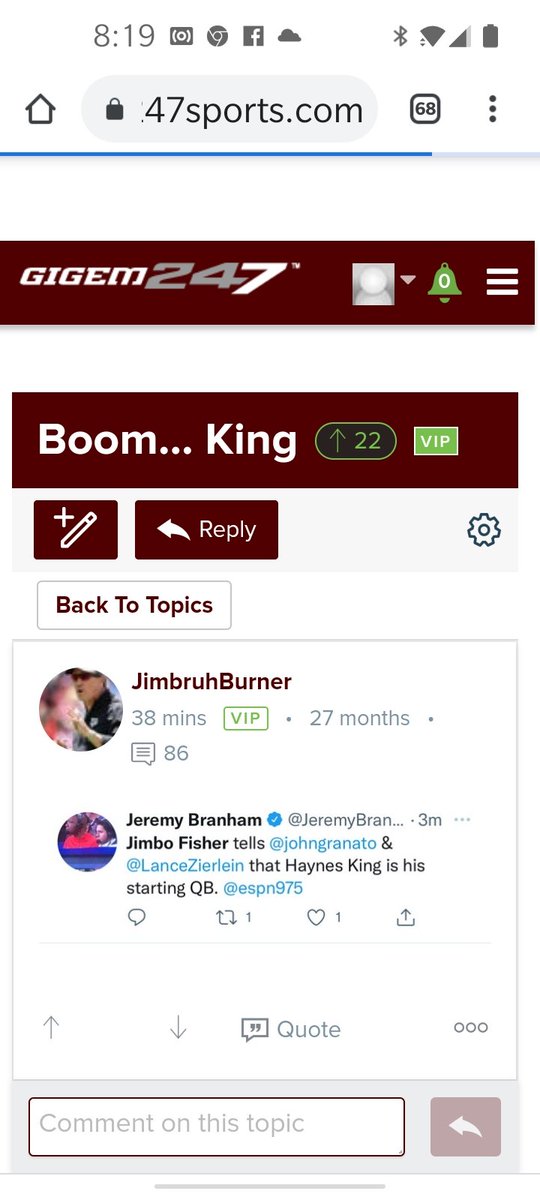Submit comment with the reply arrow button
Image resolution: width=540 pixels, height=1200 pixels.
pyautogui.click(x=465, y=1127)
